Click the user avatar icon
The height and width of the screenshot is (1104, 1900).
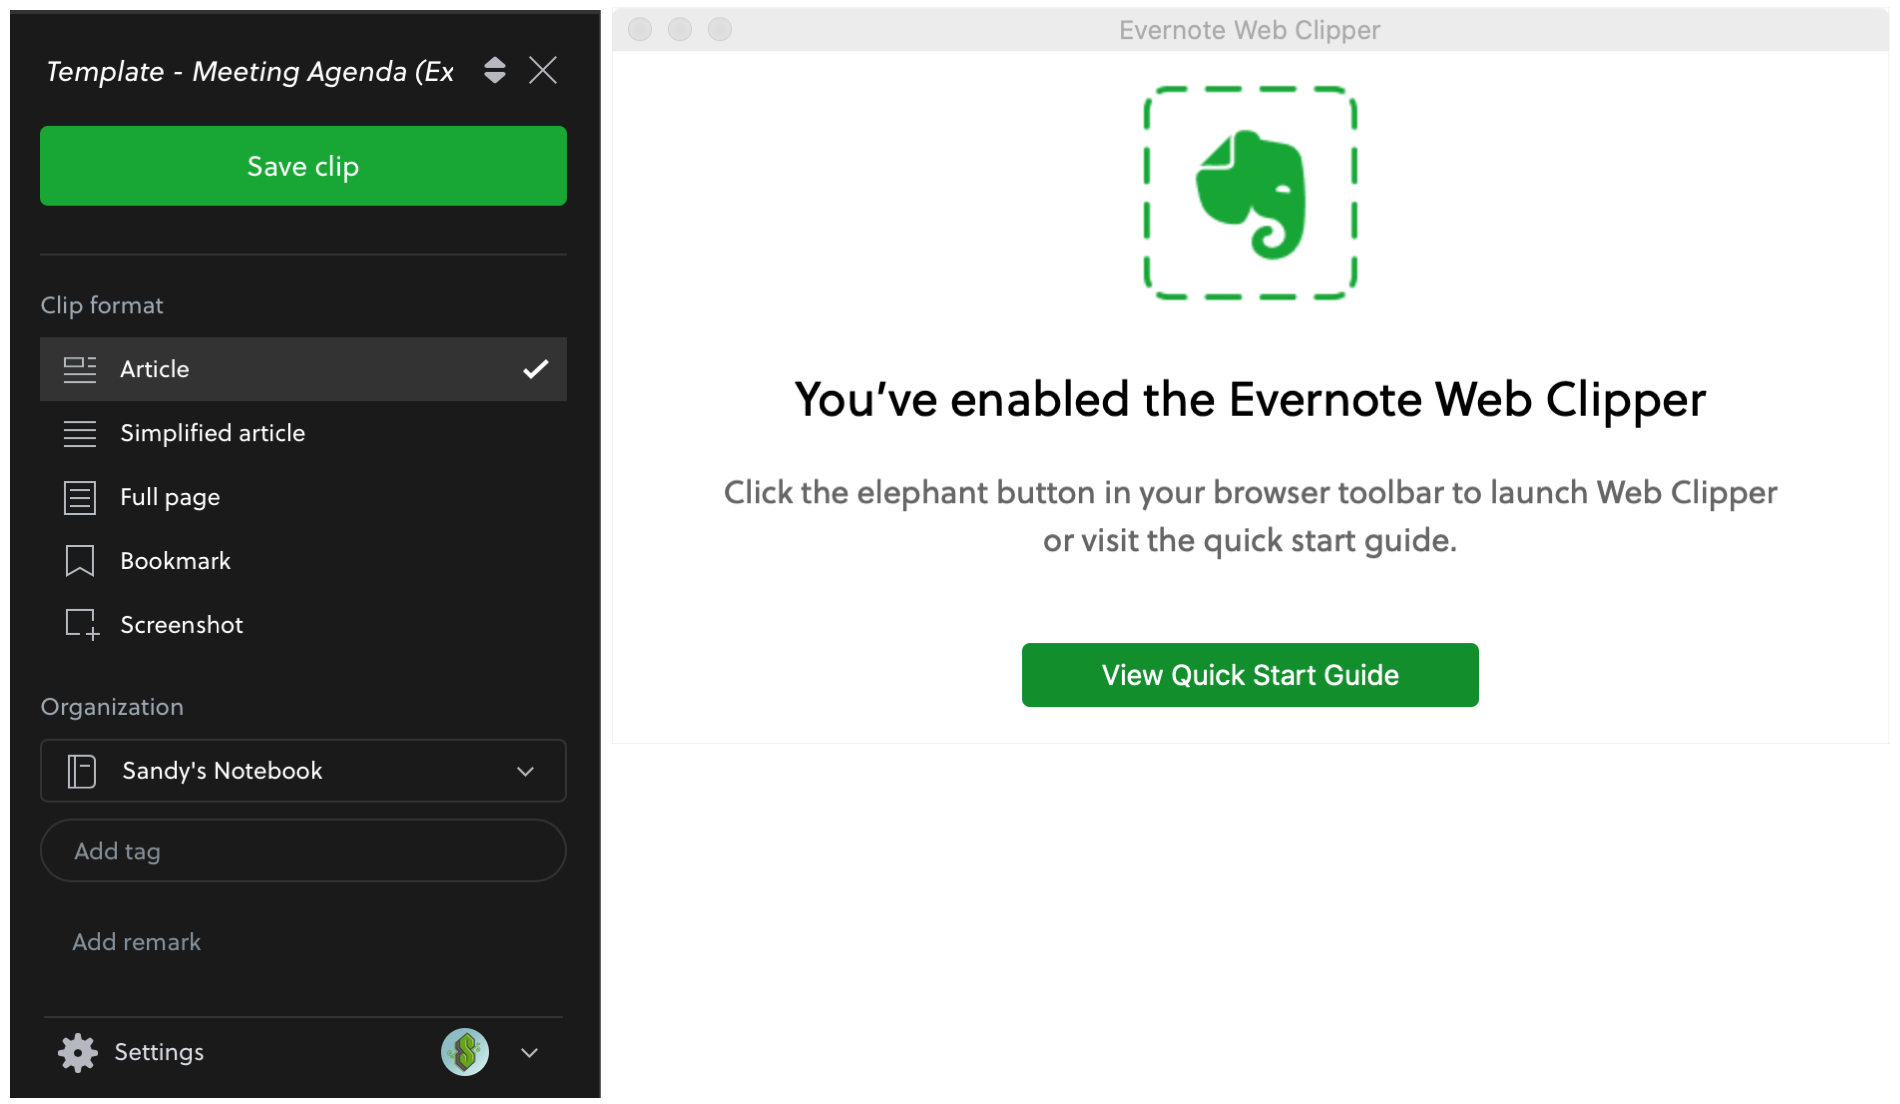465,1052
